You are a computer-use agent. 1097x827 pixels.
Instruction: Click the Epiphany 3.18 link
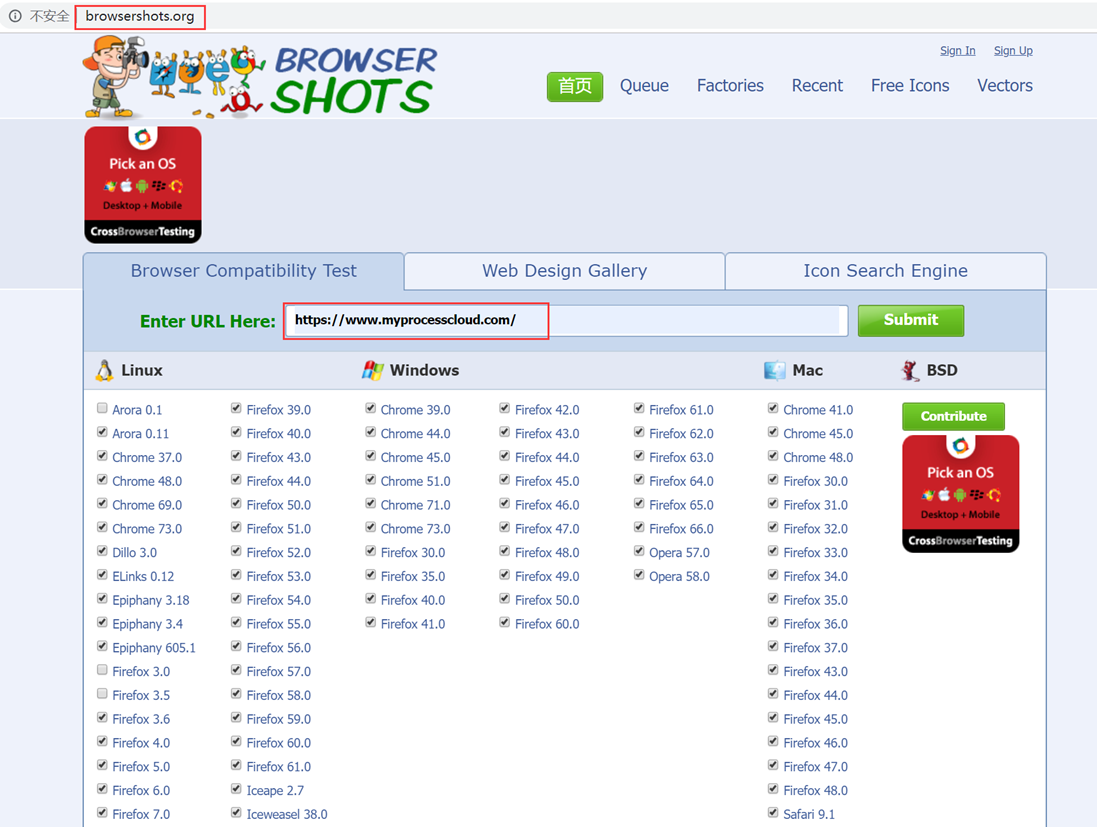(x=151, y=600)
